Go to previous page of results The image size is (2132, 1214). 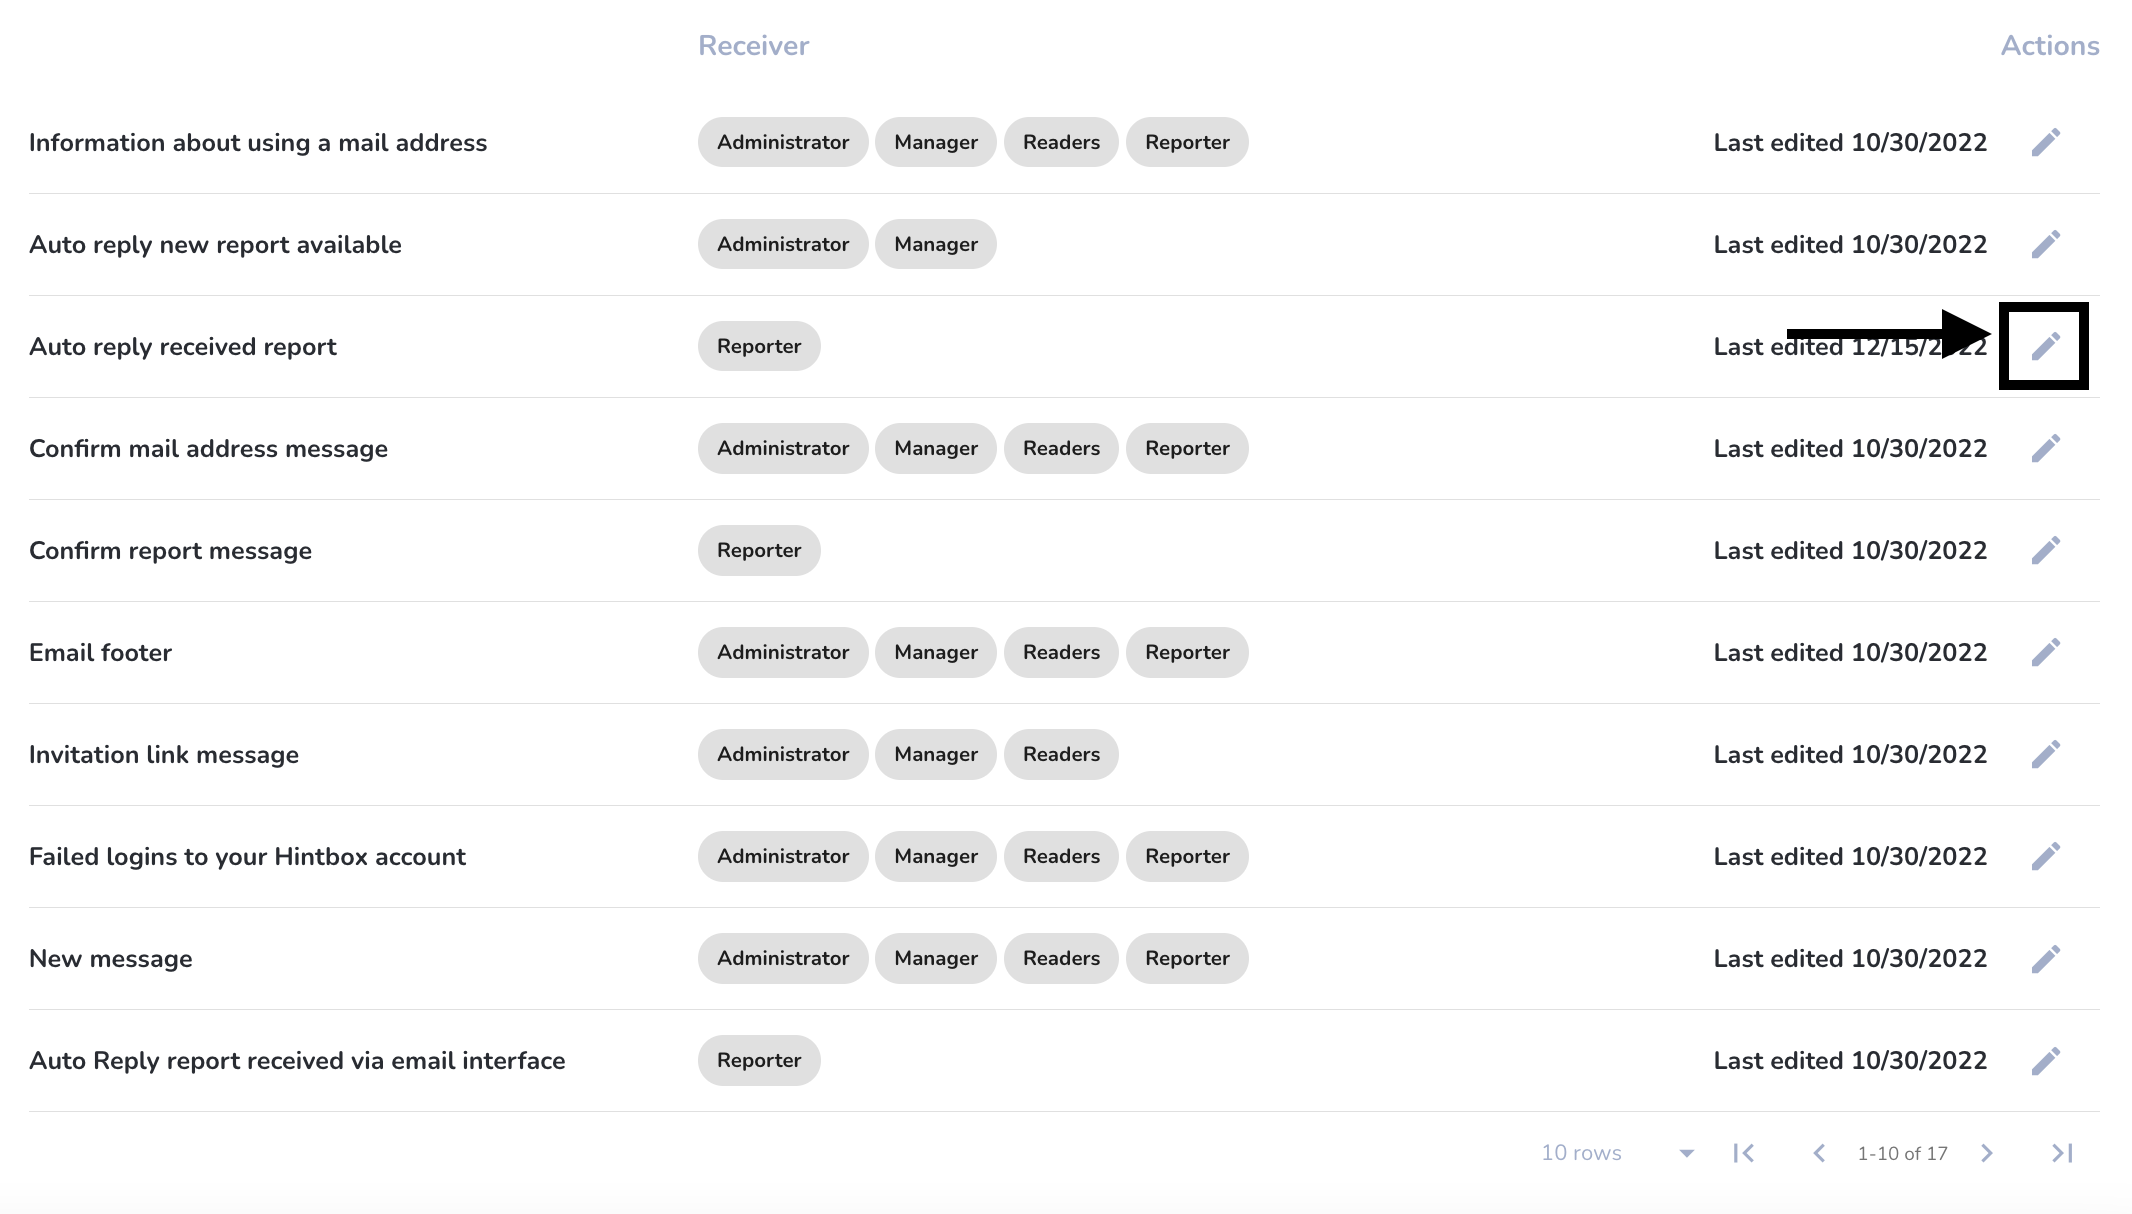click(x=1819, y=1153)
